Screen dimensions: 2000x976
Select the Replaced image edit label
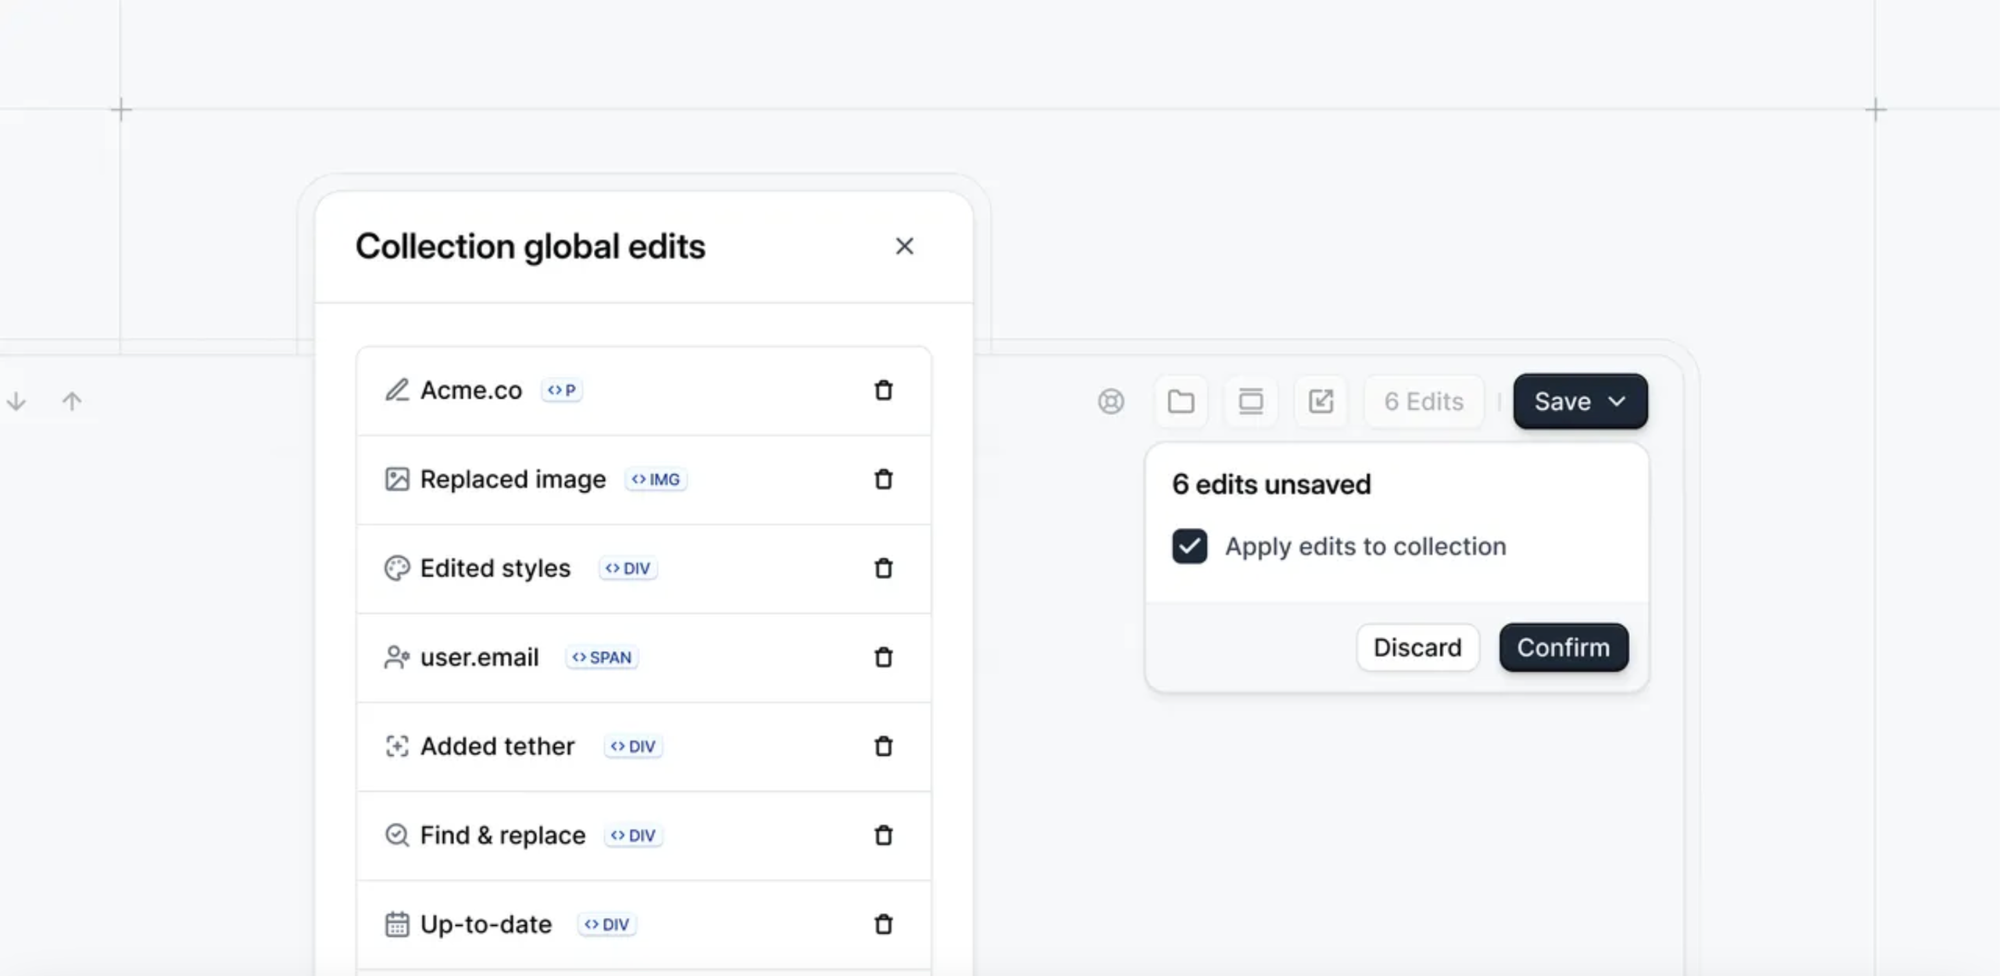tap(513, 479)
